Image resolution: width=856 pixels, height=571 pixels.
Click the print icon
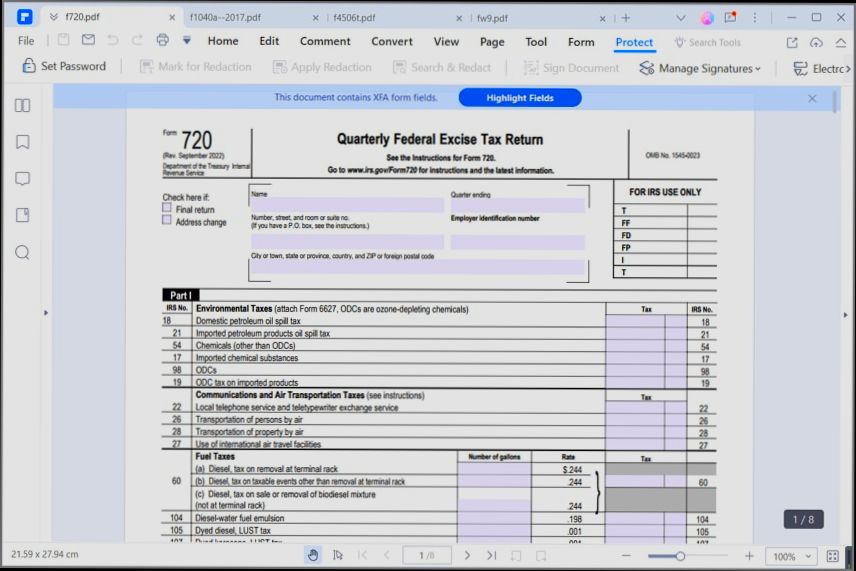click(162, 39)
